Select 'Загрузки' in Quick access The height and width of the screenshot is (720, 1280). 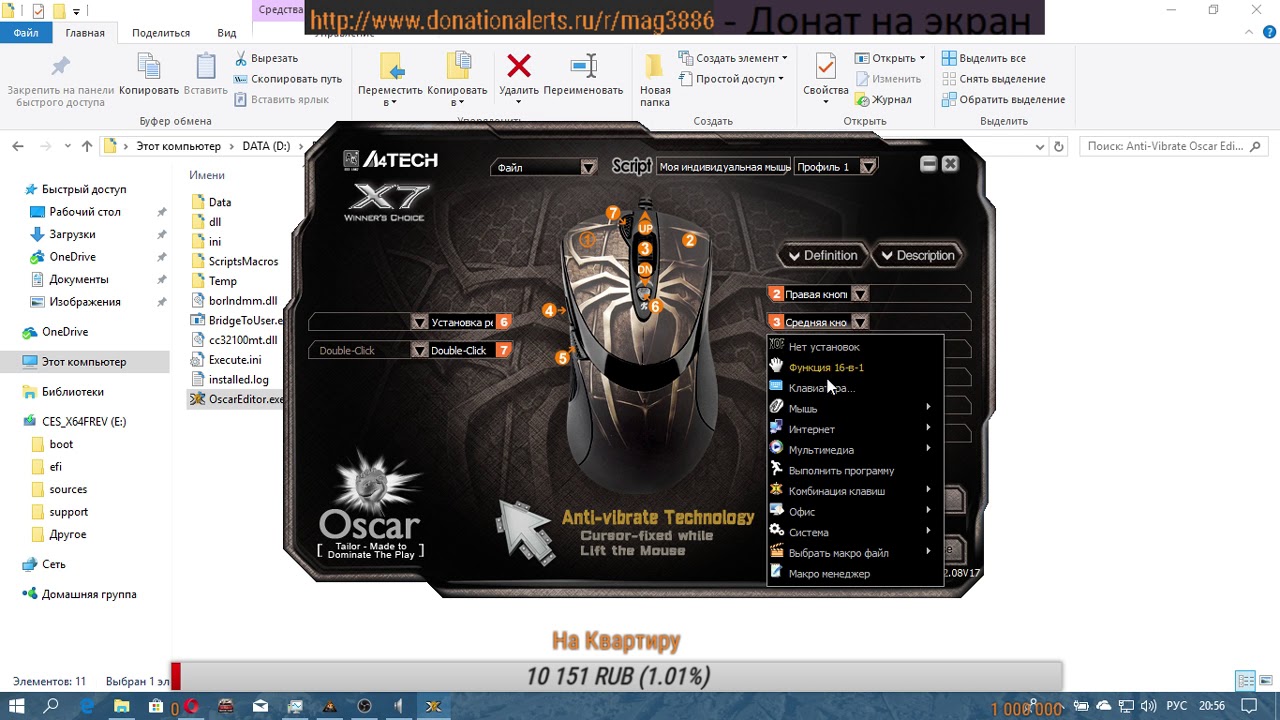[x=72, y=234]
